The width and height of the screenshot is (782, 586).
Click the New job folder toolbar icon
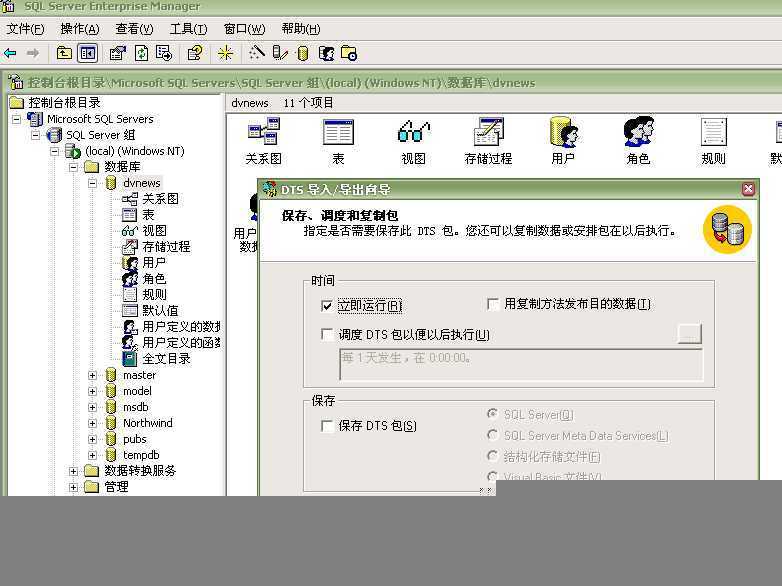click(349, 53)
